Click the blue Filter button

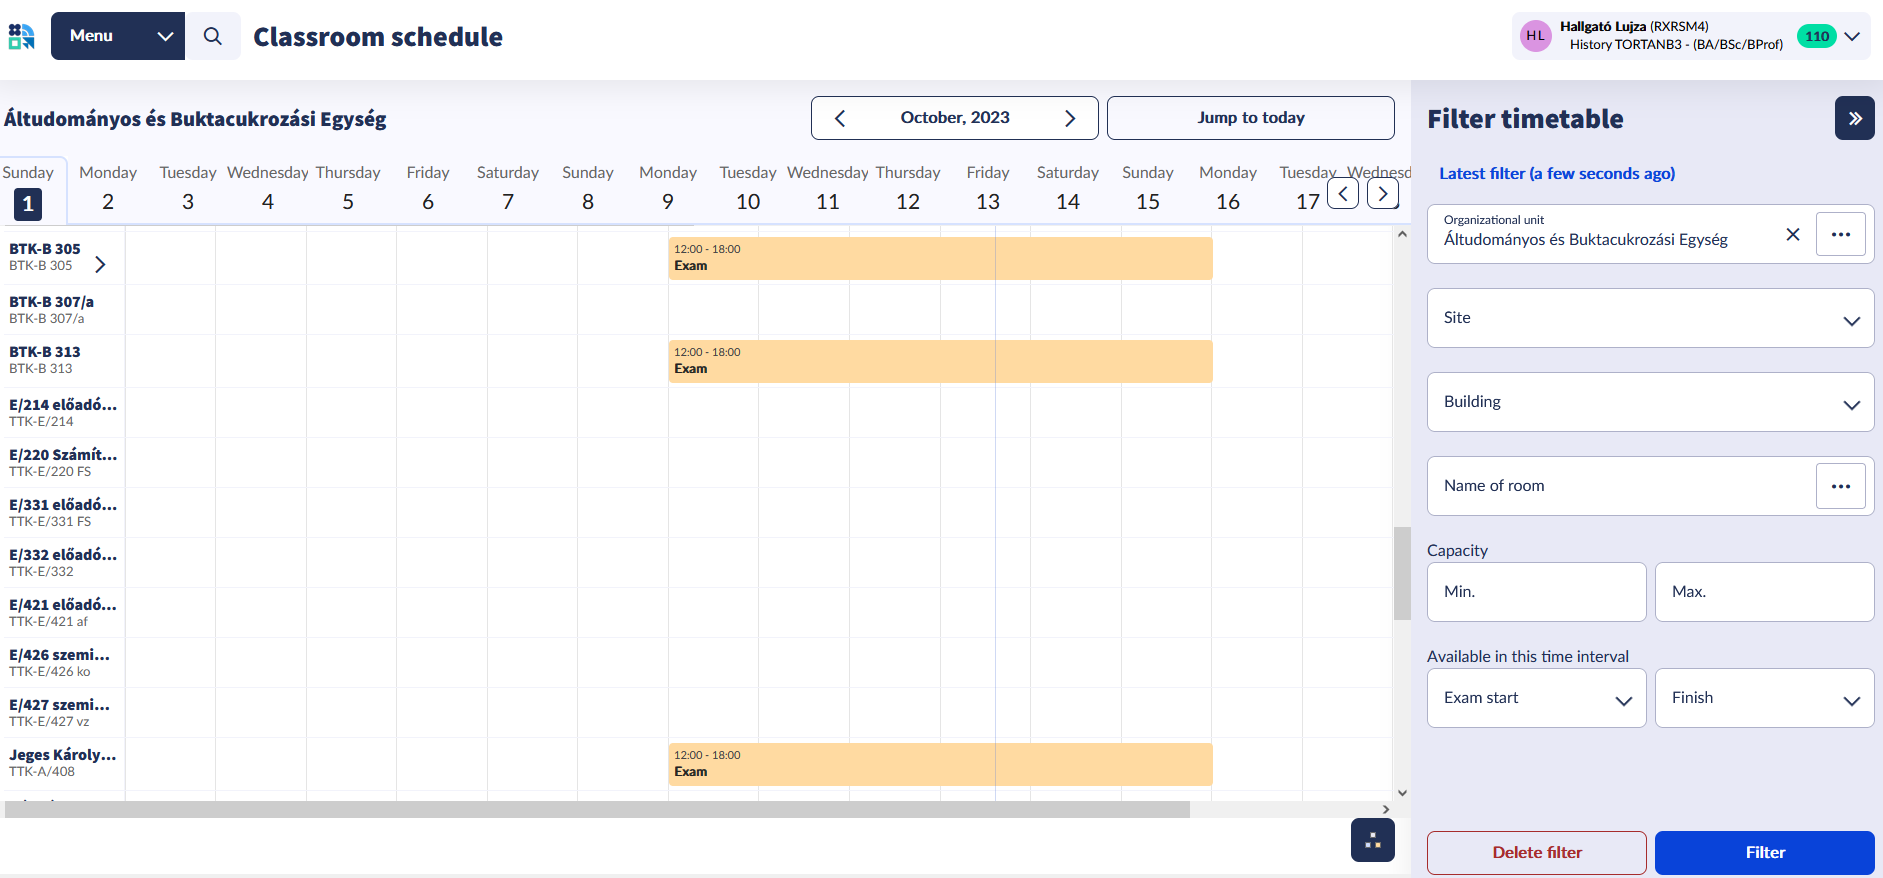[1764, 852]
